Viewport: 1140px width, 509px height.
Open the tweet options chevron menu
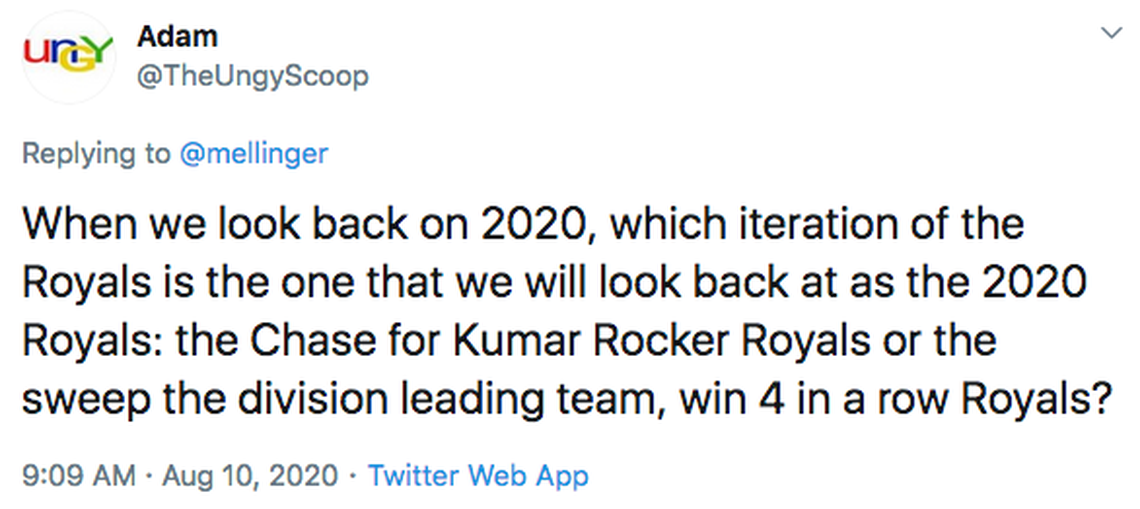(1110, 34)
